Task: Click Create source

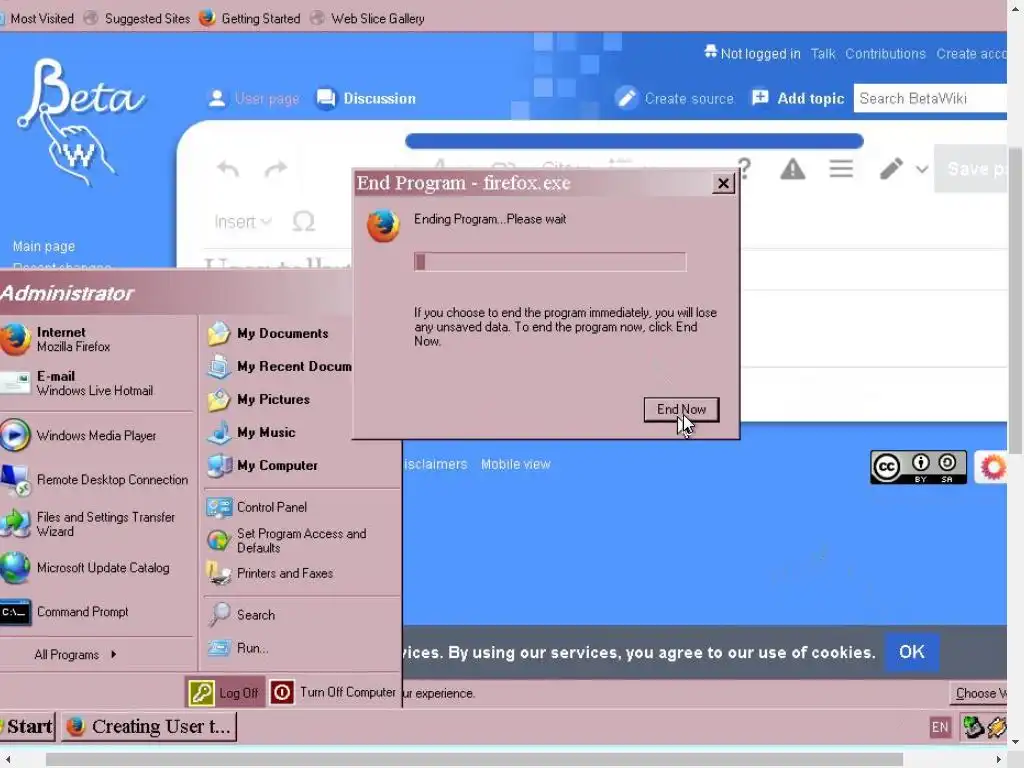Action: click(x=675, y=99)
